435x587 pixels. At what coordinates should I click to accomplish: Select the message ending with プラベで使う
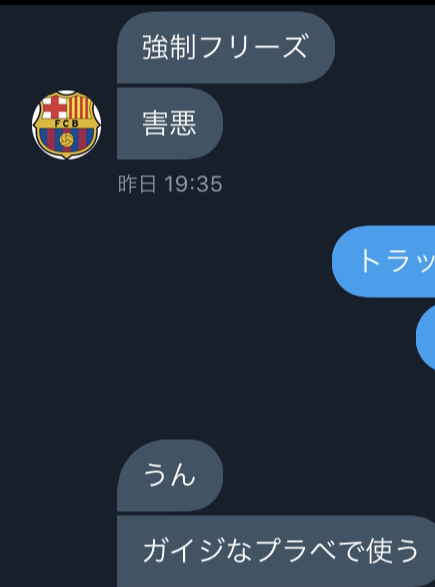click(x=276, y=551)
